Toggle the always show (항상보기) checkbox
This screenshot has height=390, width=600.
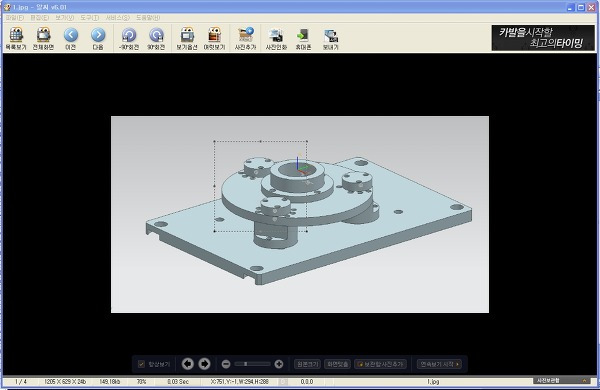click(x=141, y=364)
